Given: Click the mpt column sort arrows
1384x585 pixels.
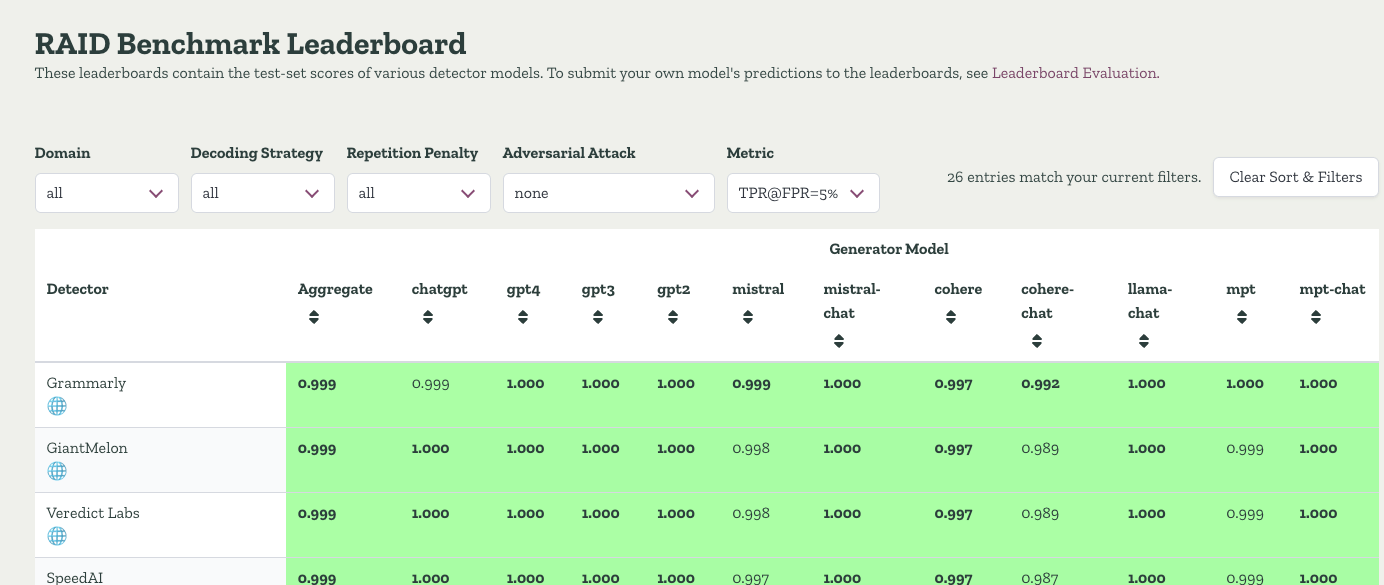Looking at the screenshot, I should tap(1241, 317).
